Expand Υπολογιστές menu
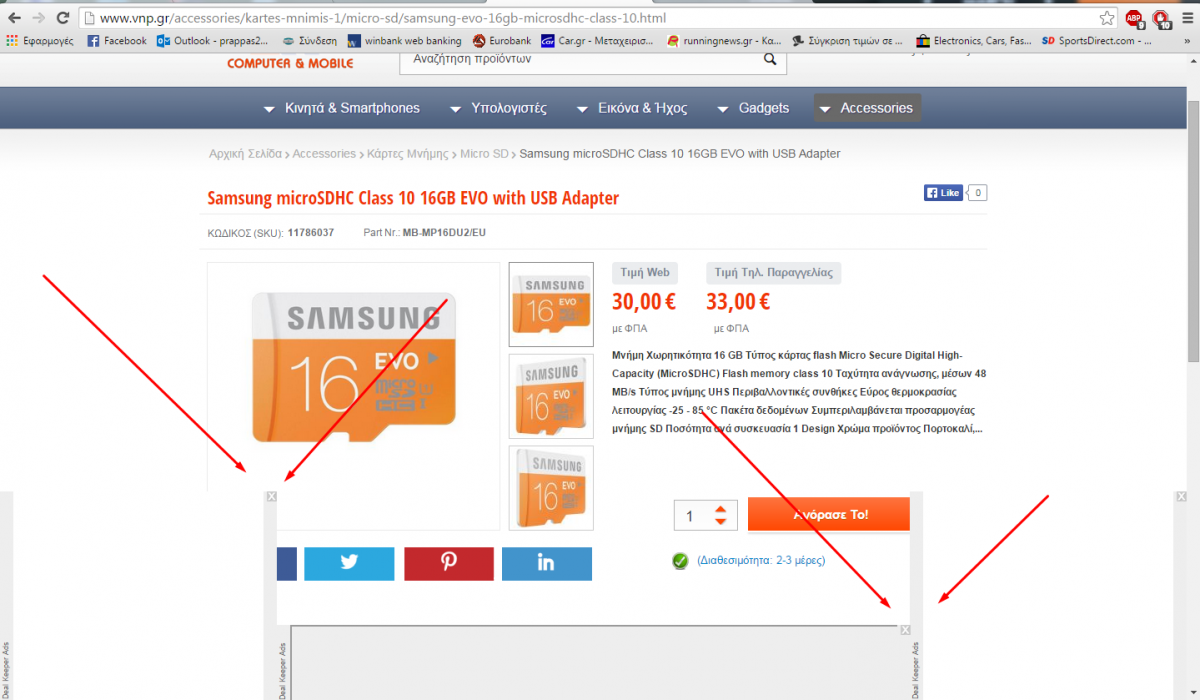Image resolution: width=1200 pixels, height=700 pixels. (x=497, y=108)
